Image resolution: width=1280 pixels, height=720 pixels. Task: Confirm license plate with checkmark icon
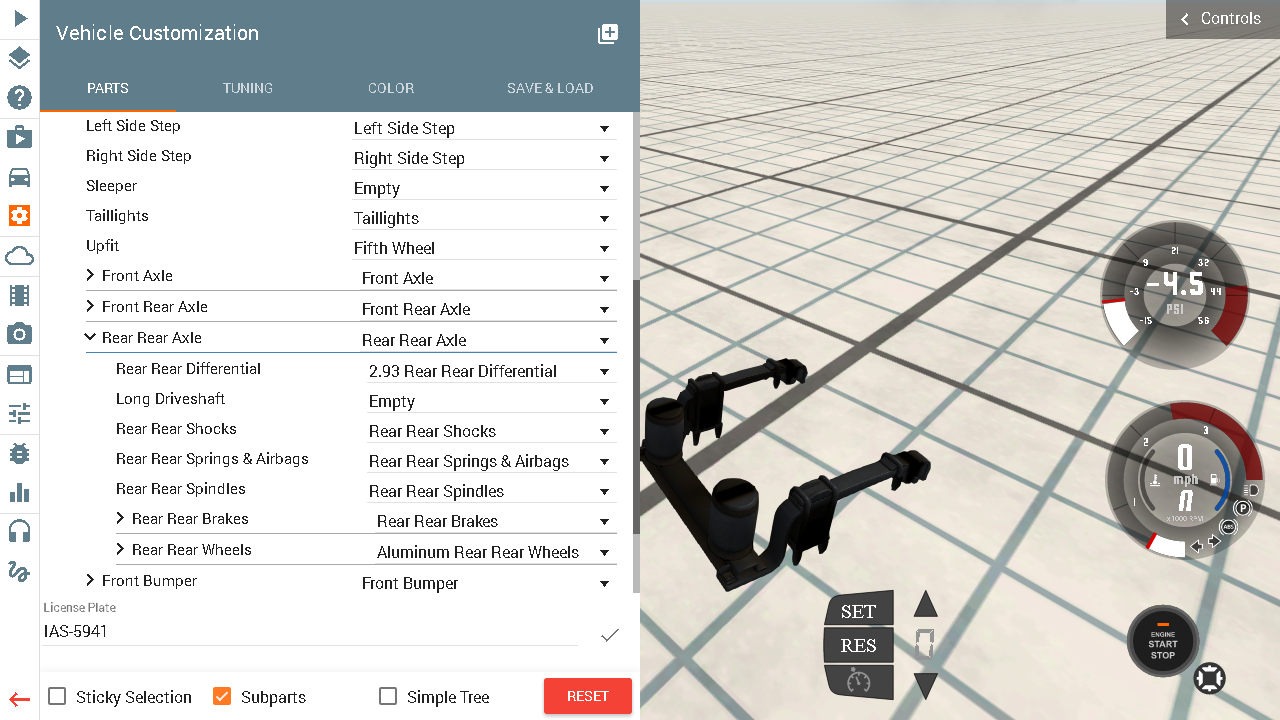(609, 635)
